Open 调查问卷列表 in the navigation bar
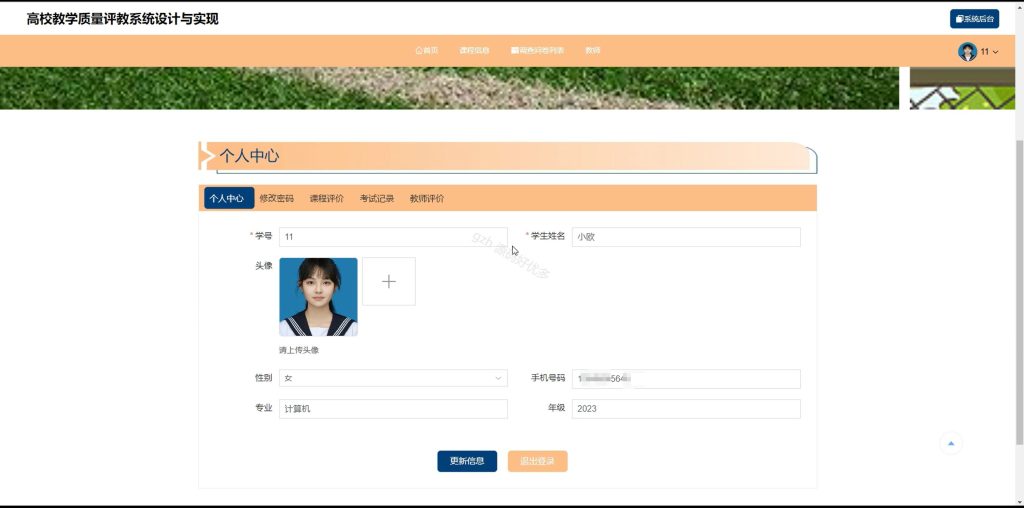The width and height of the screenshot is (1024, 508). click(x=537, y=50)
